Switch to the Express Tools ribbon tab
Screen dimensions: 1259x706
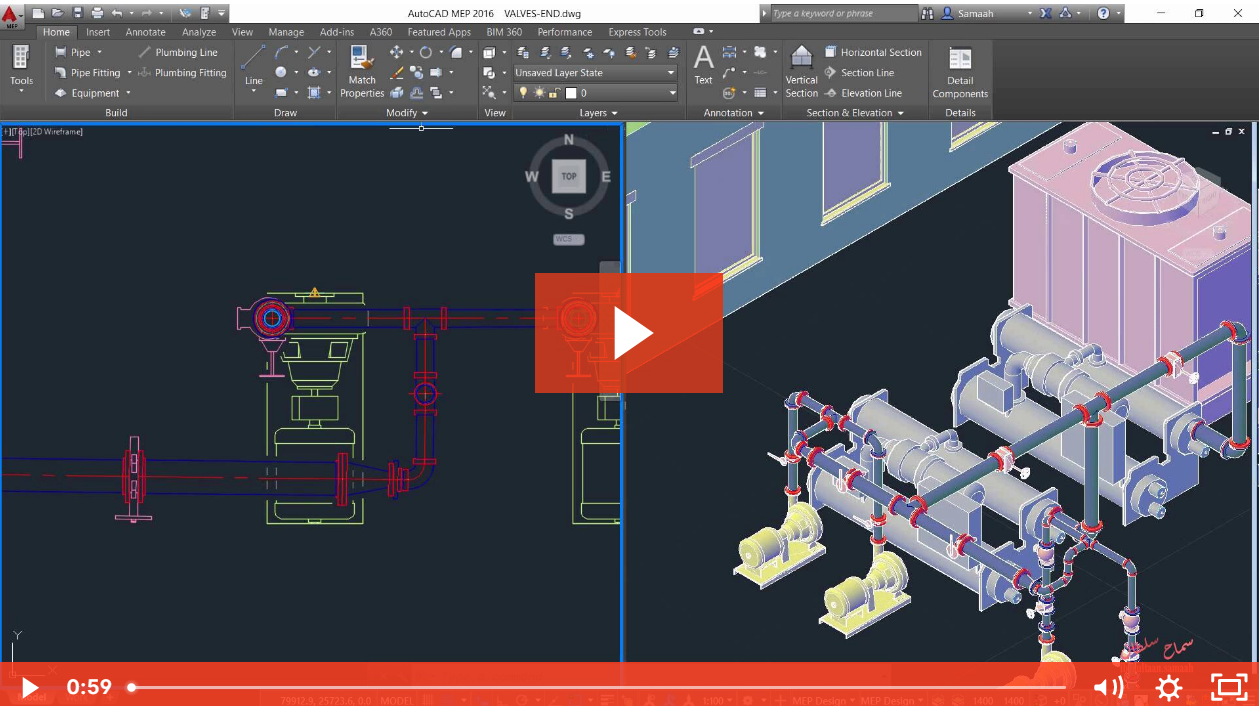[637, 32]
